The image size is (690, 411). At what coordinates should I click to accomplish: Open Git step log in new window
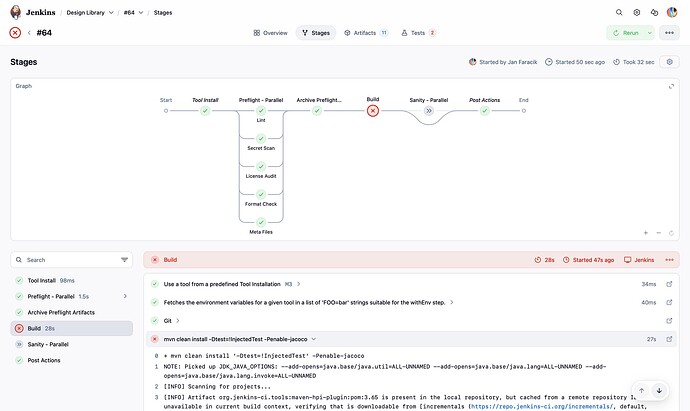tap(669, 321)
